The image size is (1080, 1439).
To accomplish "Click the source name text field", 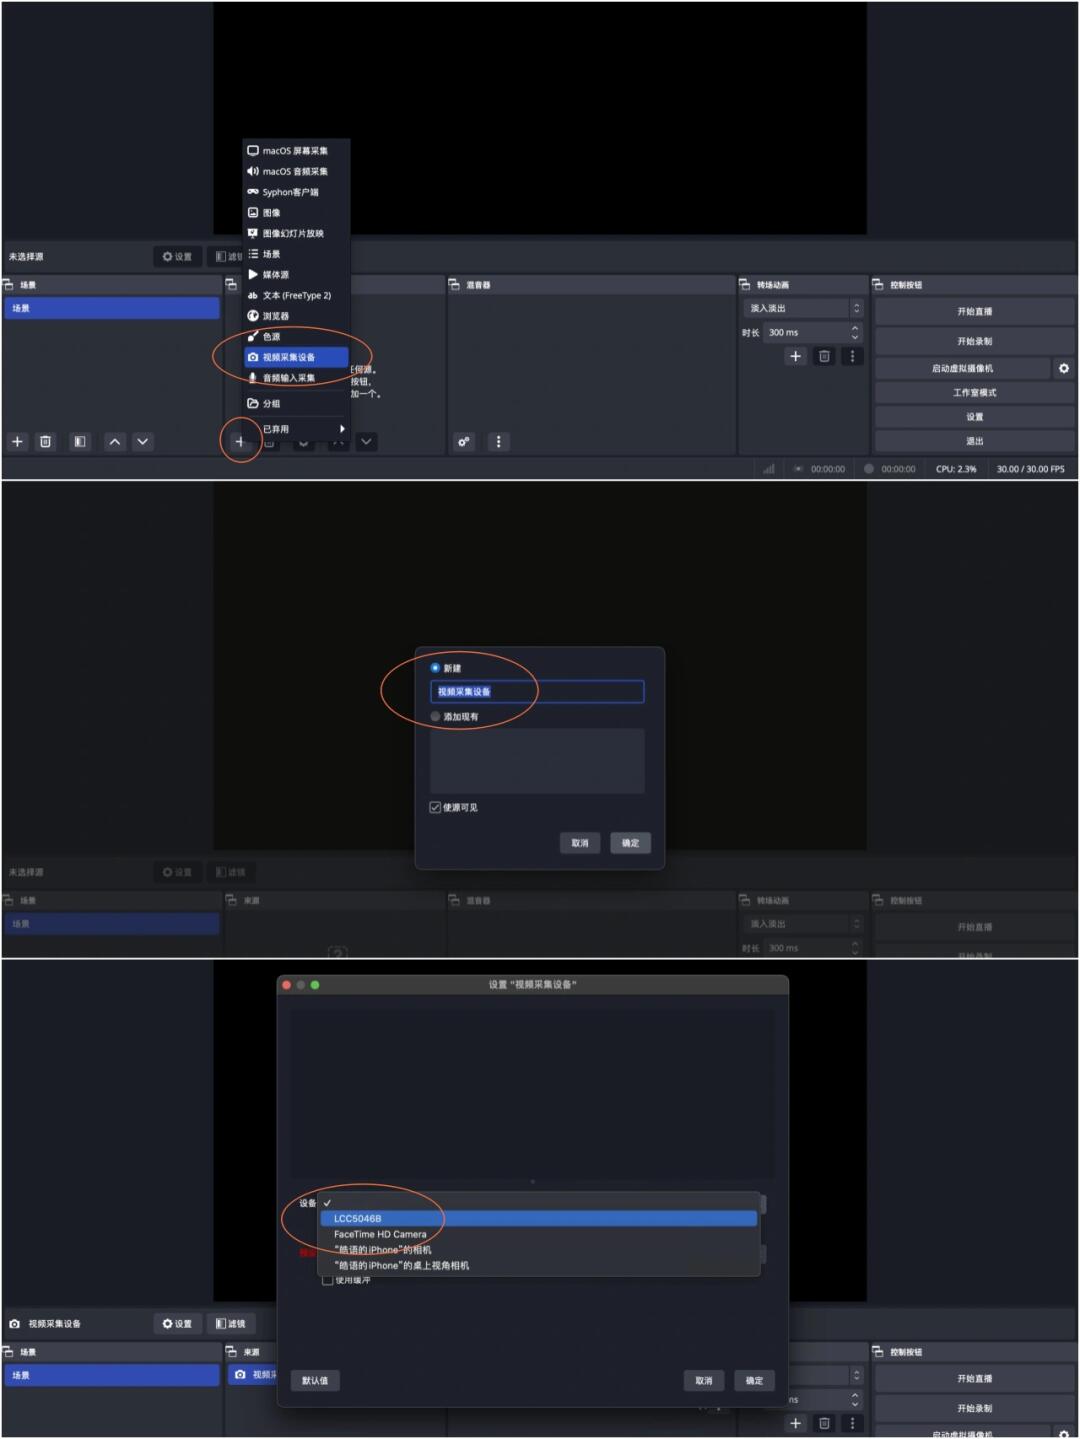I will pyautogui.click(x=537, y=692).
